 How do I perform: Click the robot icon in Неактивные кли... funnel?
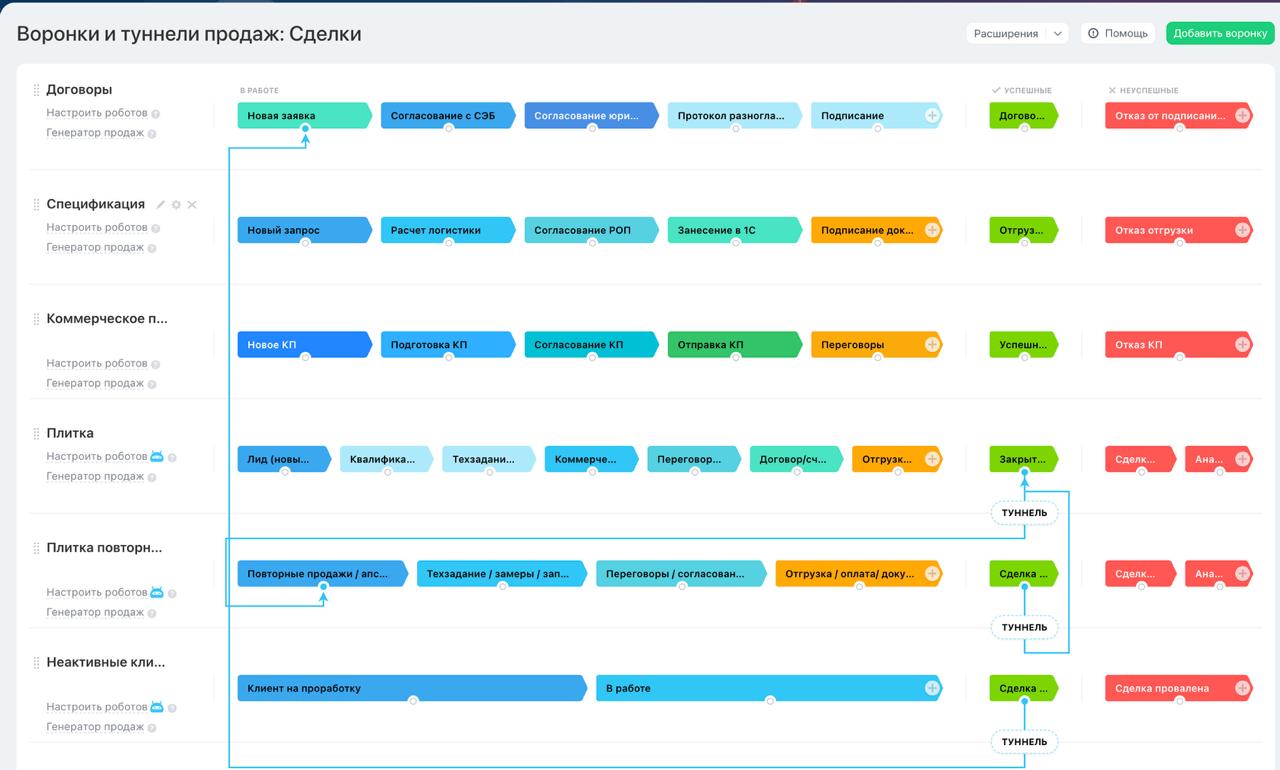[x=157, y=707]
